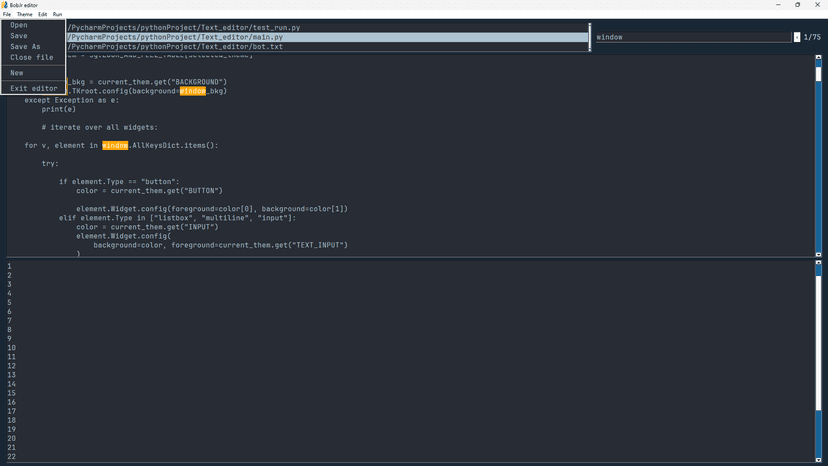Open the Theme menu

[x=24, y=14]
